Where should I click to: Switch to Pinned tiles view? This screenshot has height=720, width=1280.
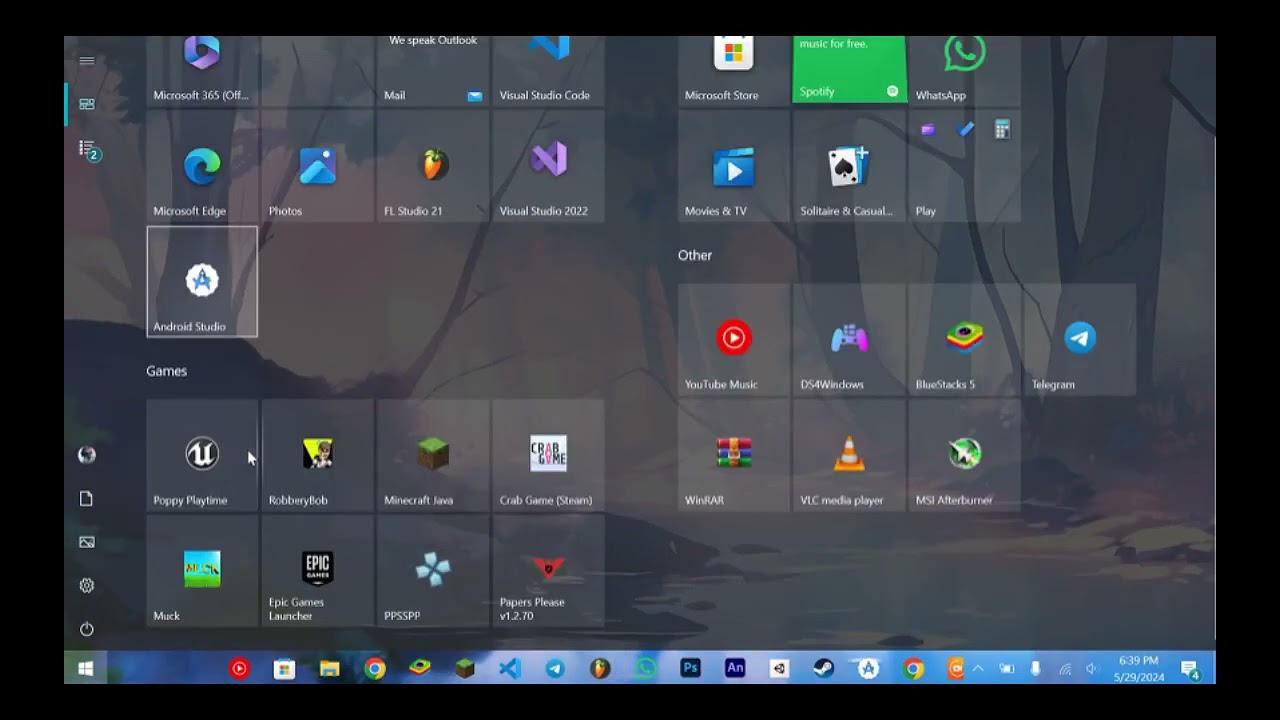pyautogui.click(x=87, y=104)
